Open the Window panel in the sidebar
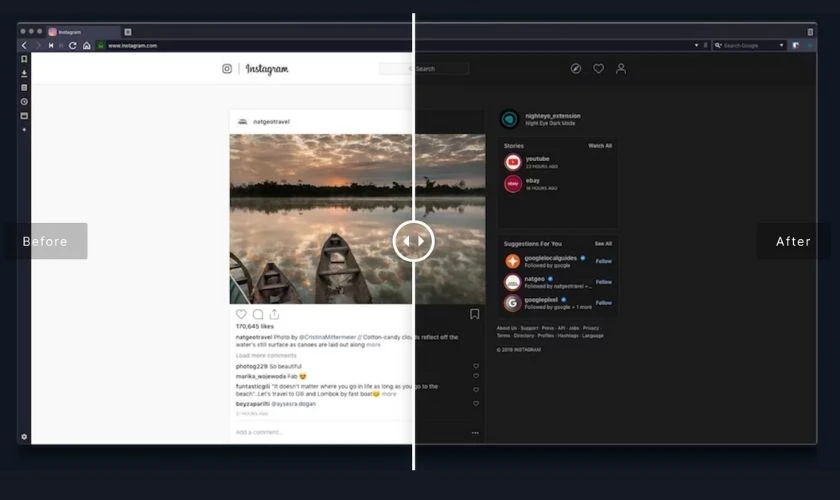The image size is (840, 500). tap(24, 116)
